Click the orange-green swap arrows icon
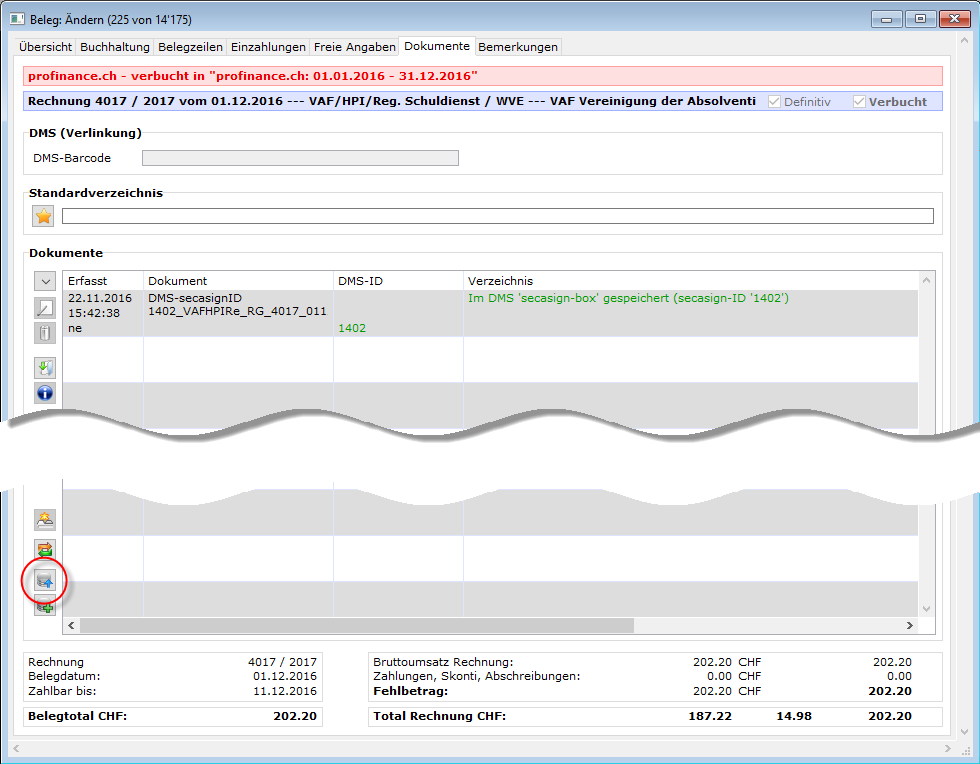 44,549
